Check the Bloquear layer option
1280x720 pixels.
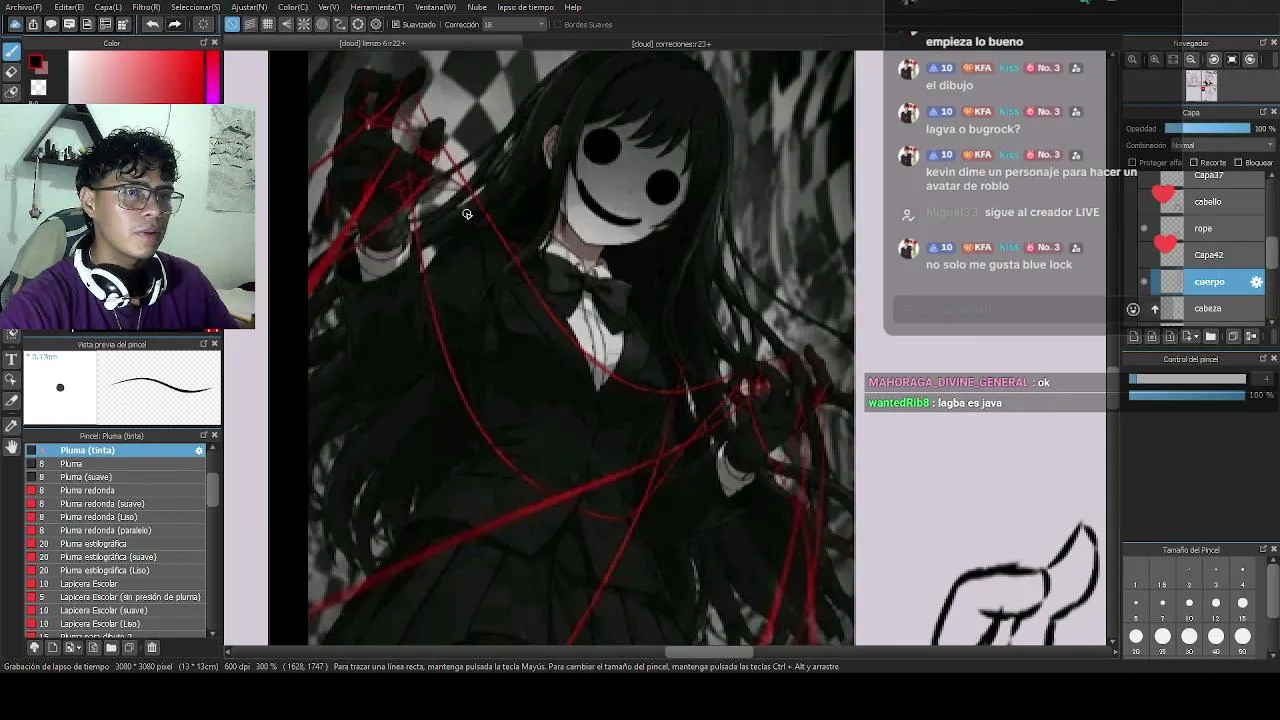click(x=1238, y=163)
